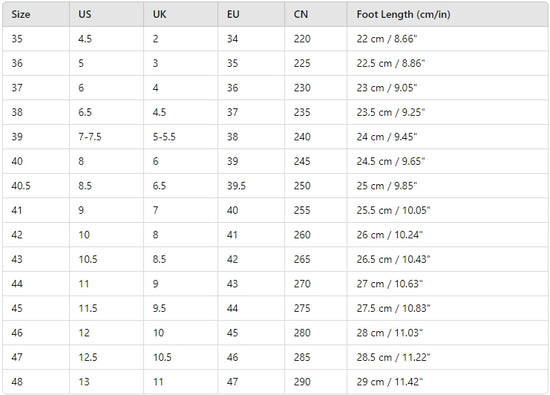Click the Size column header

[36, 14]
